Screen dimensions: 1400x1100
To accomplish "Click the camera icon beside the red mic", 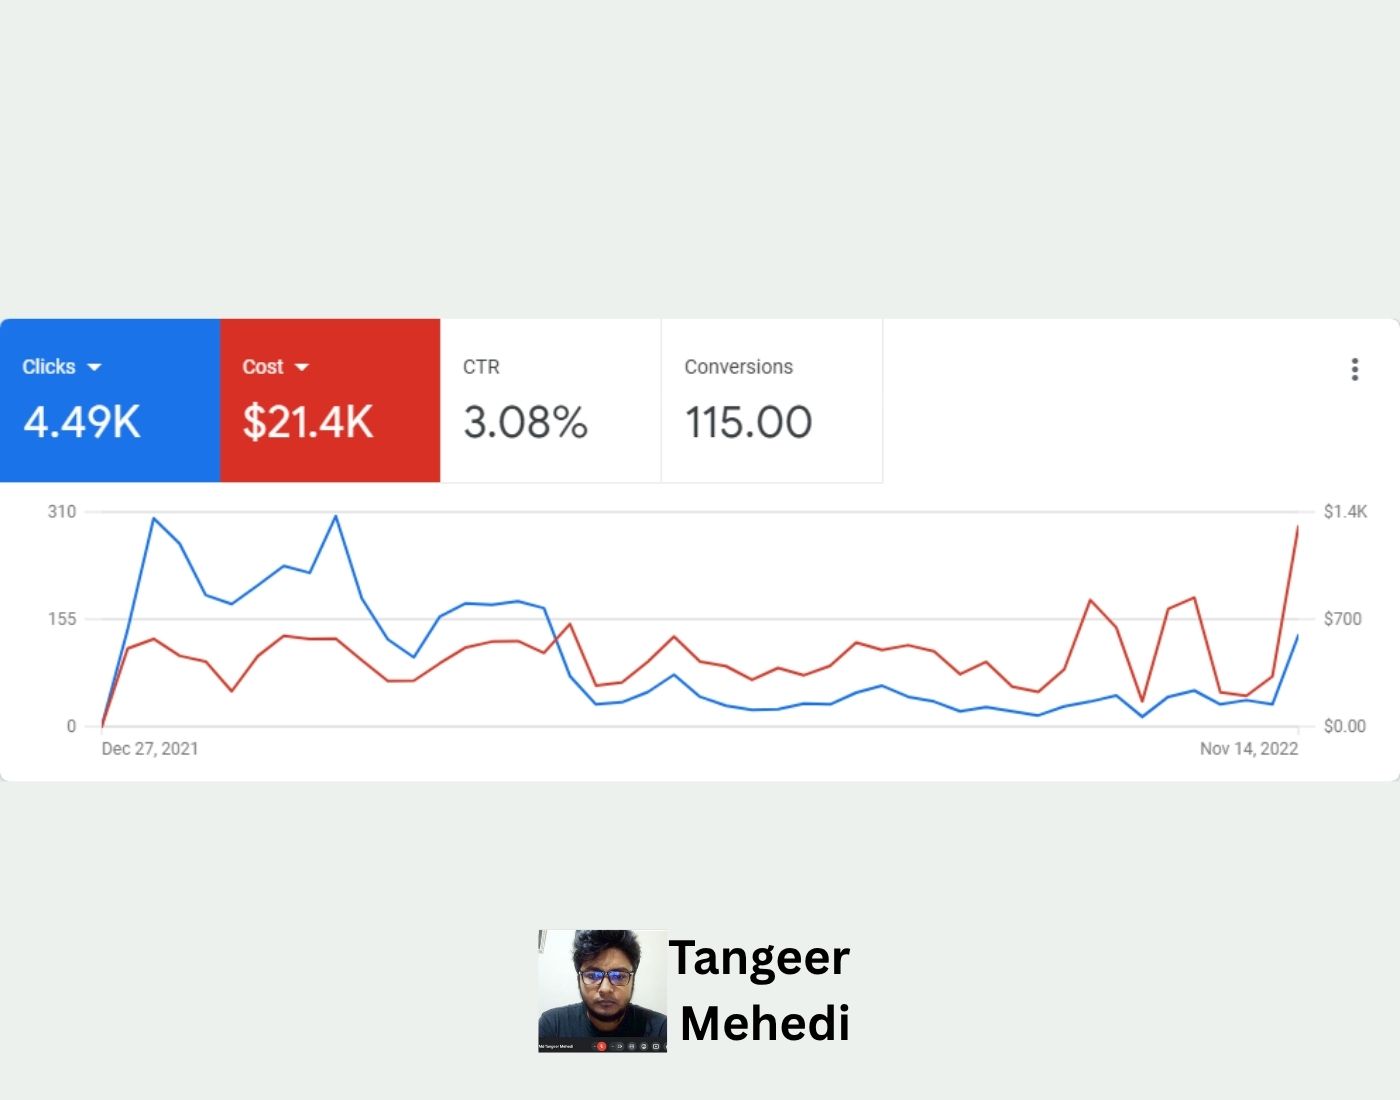I will [x=619, y=1046].
